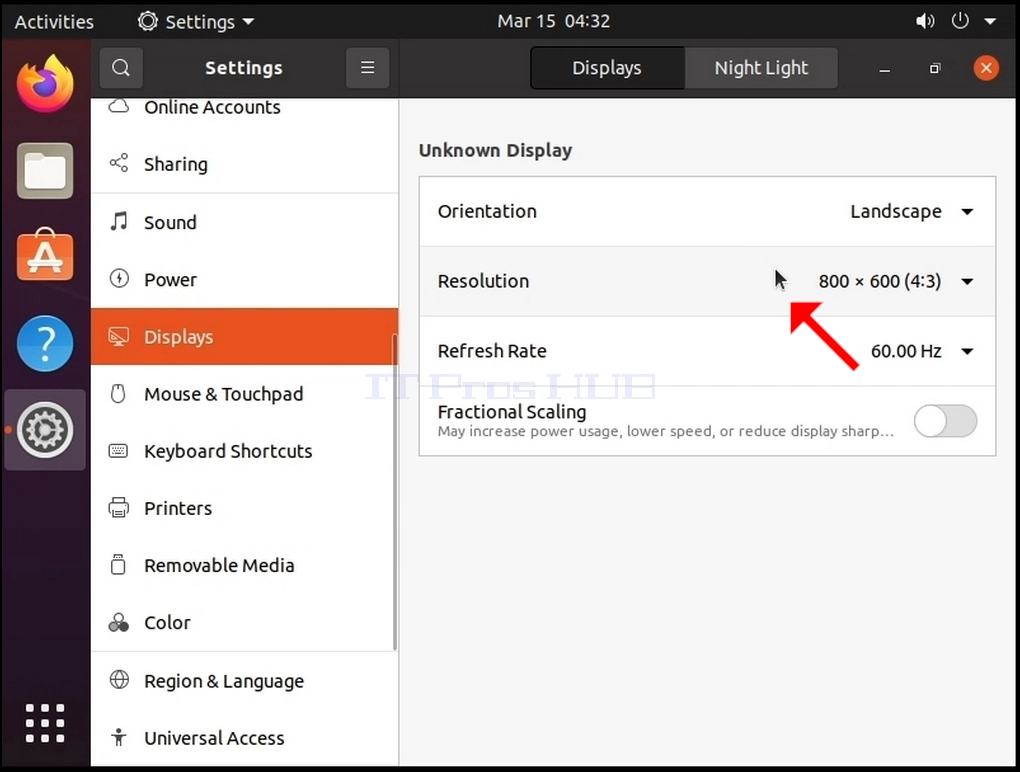Click the Region & Language globe icon
Viewport: 1020px width, 772px height.
[x=119, y=680]
